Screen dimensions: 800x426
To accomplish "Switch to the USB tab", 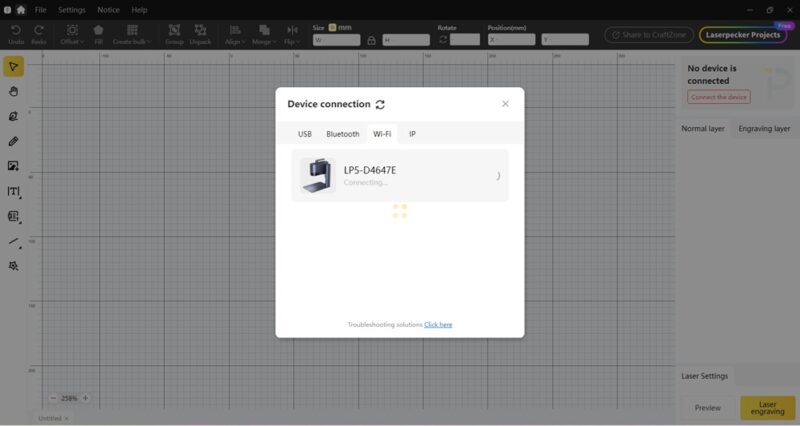I will 305,134.
